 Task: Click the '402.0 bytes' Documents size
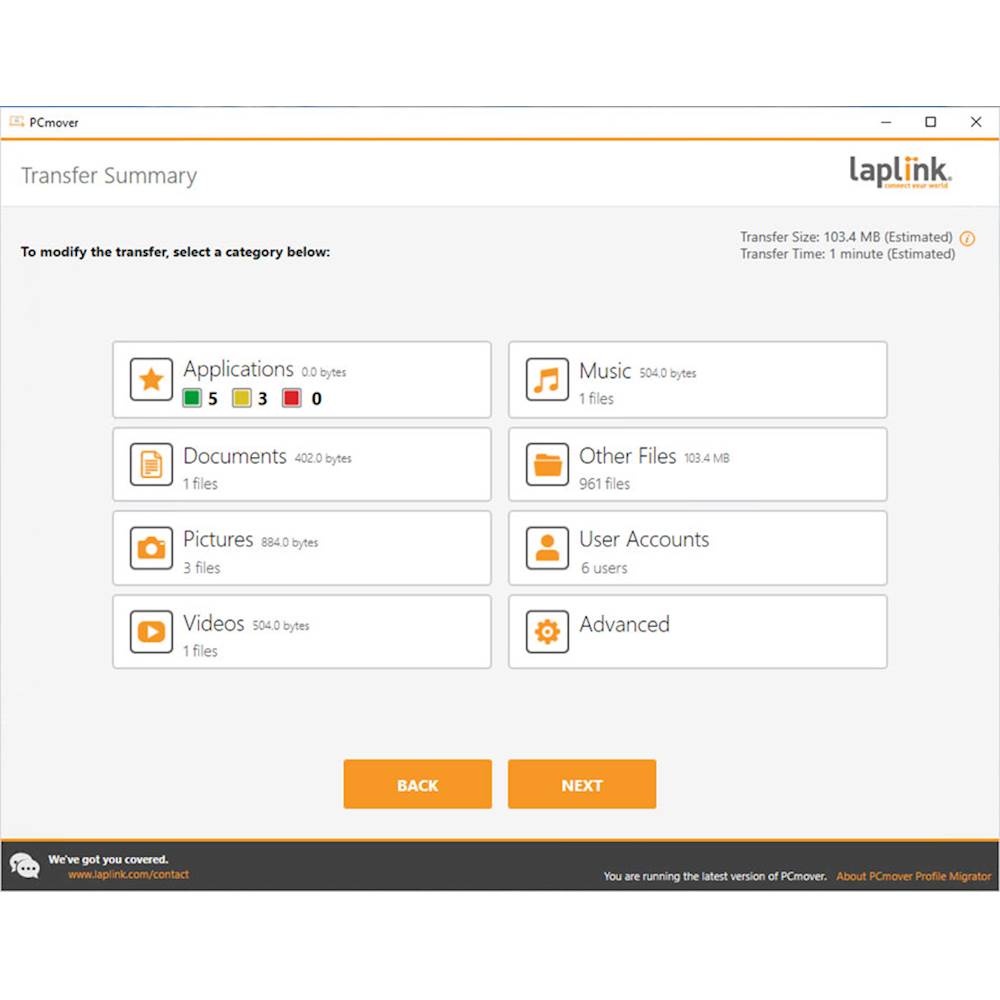(323, 458)
